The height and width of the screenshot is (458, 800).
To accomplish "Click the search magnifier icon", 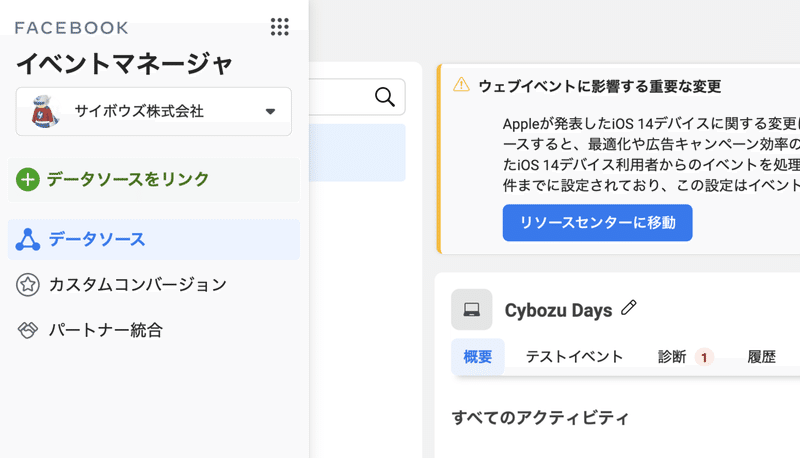I will coord(385,96).
